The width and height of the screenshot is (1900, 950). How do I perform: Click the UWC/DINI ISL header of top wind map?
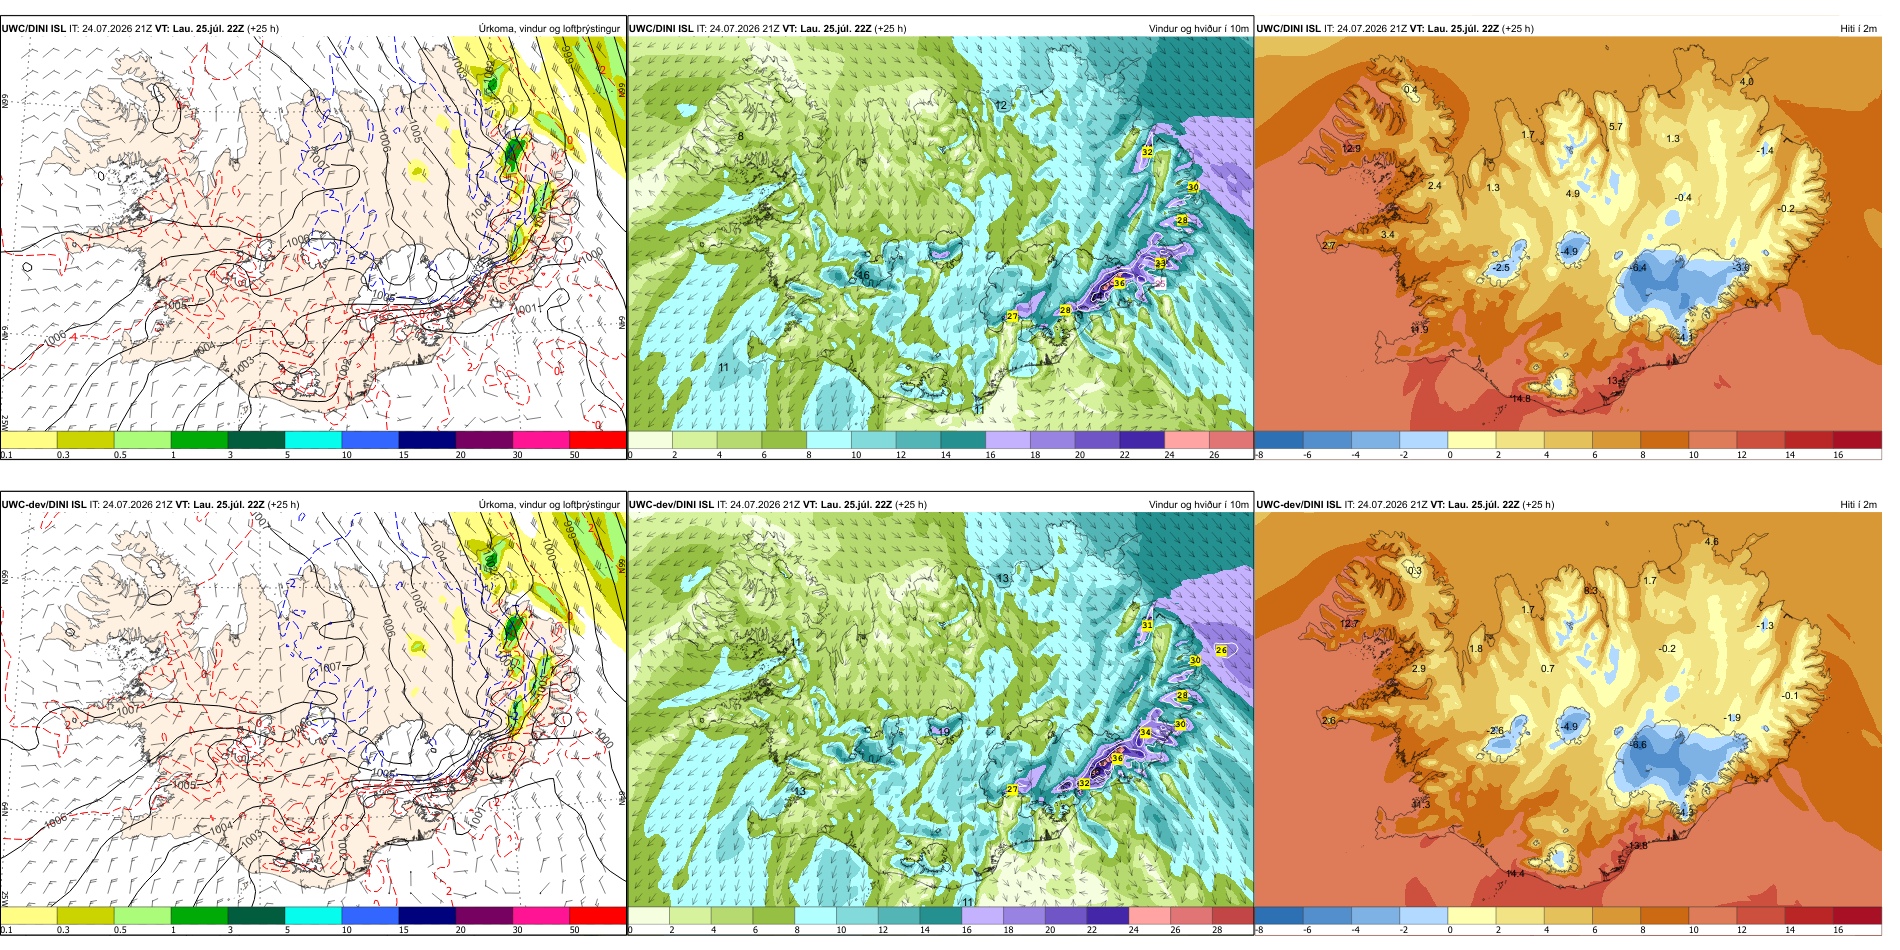661,29
